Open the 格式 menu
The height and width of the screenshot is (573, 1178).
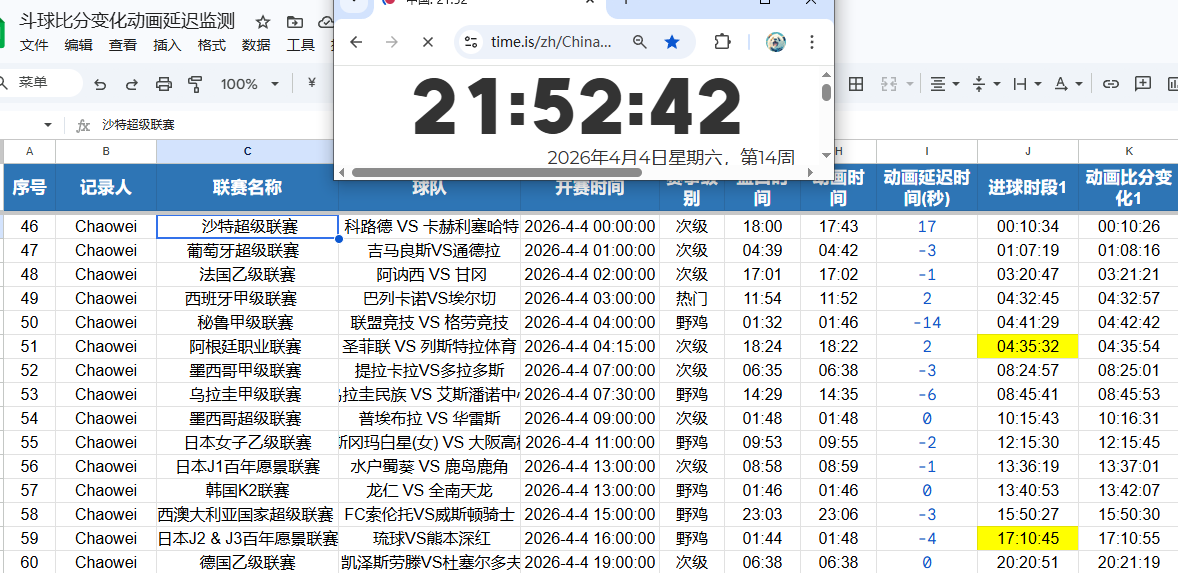pyautogui.click(x=211, y=45)
